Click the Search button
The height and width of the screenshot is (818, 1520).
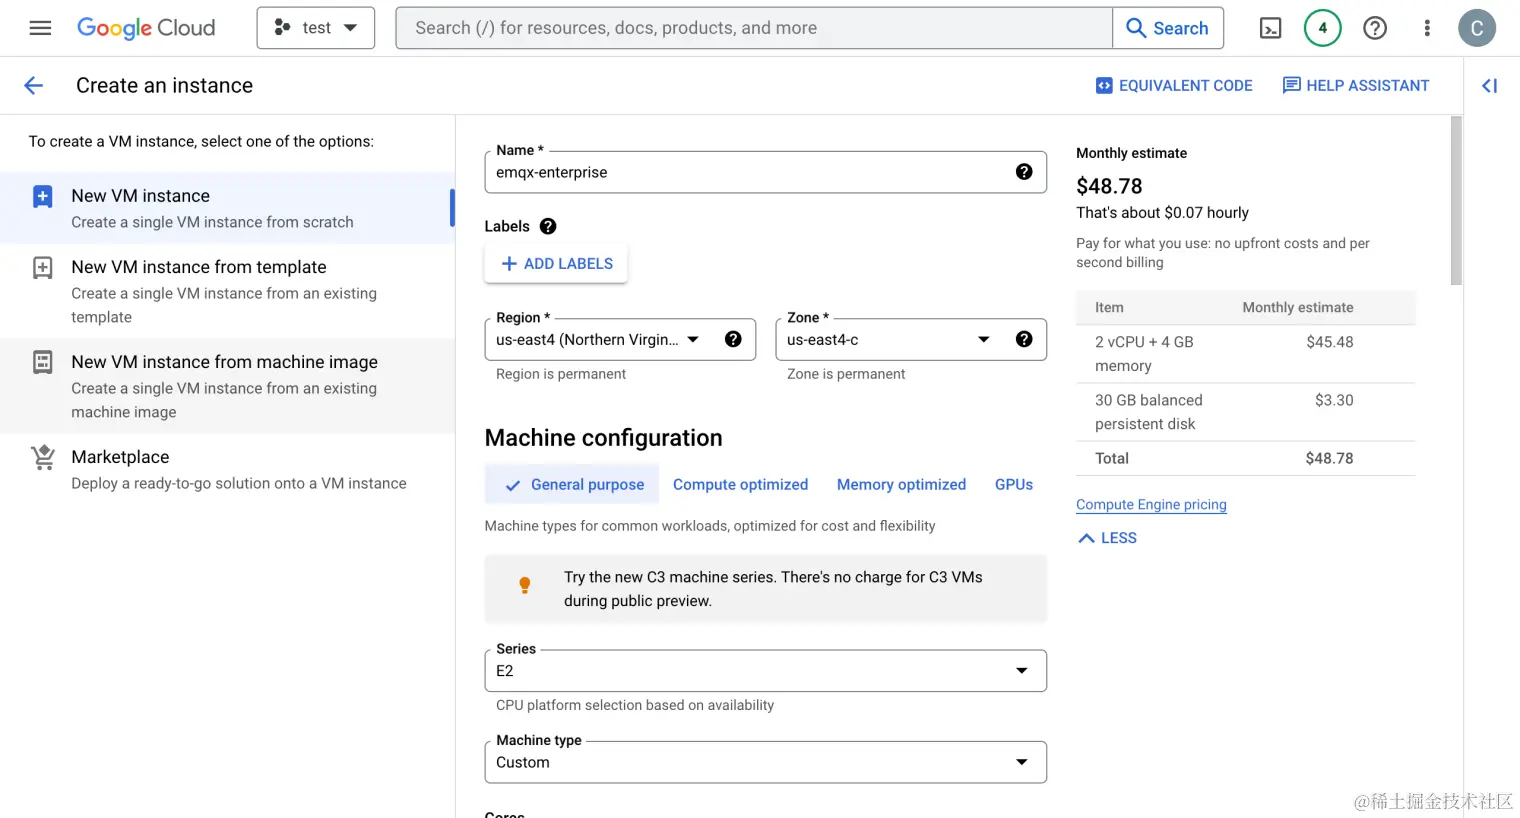(x=1168, y=28)
